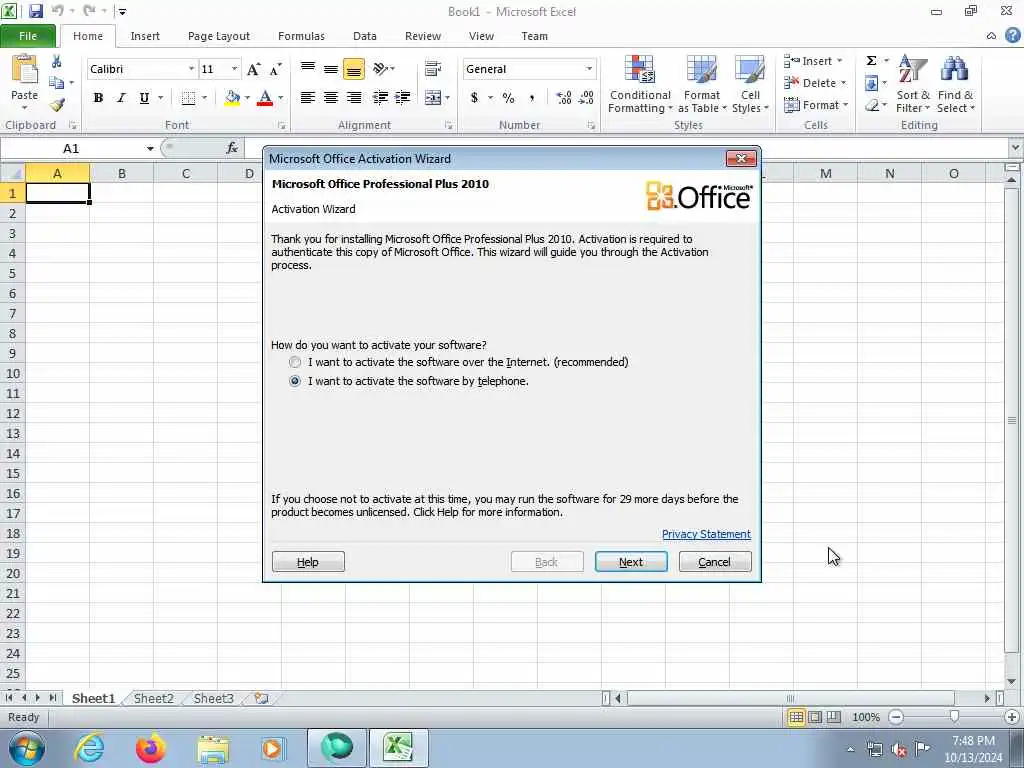
Task: Click the Top Align icon
Action: pyautogui.click(x=308, y=68)
